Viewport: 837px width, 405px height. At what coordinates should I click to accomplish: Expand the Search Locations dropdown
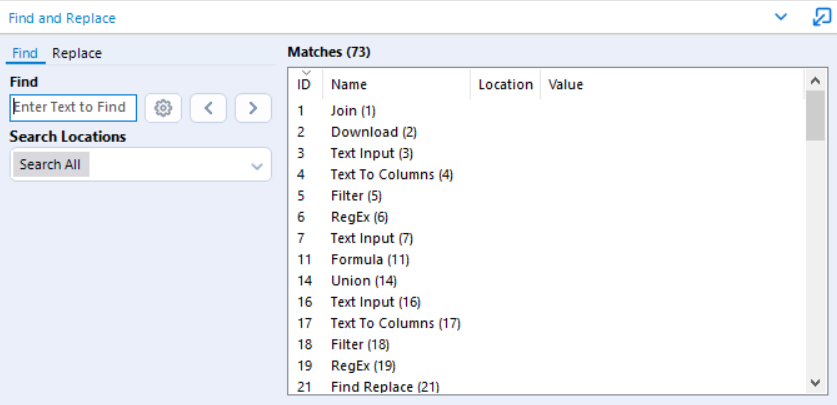257,165
